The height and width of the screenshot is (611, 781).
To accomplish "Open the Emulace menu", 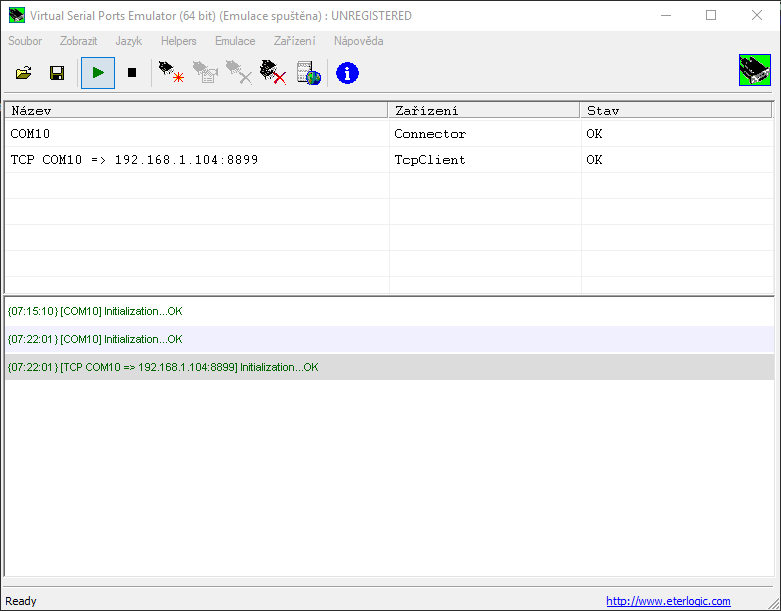I will [x=235, y=41].
